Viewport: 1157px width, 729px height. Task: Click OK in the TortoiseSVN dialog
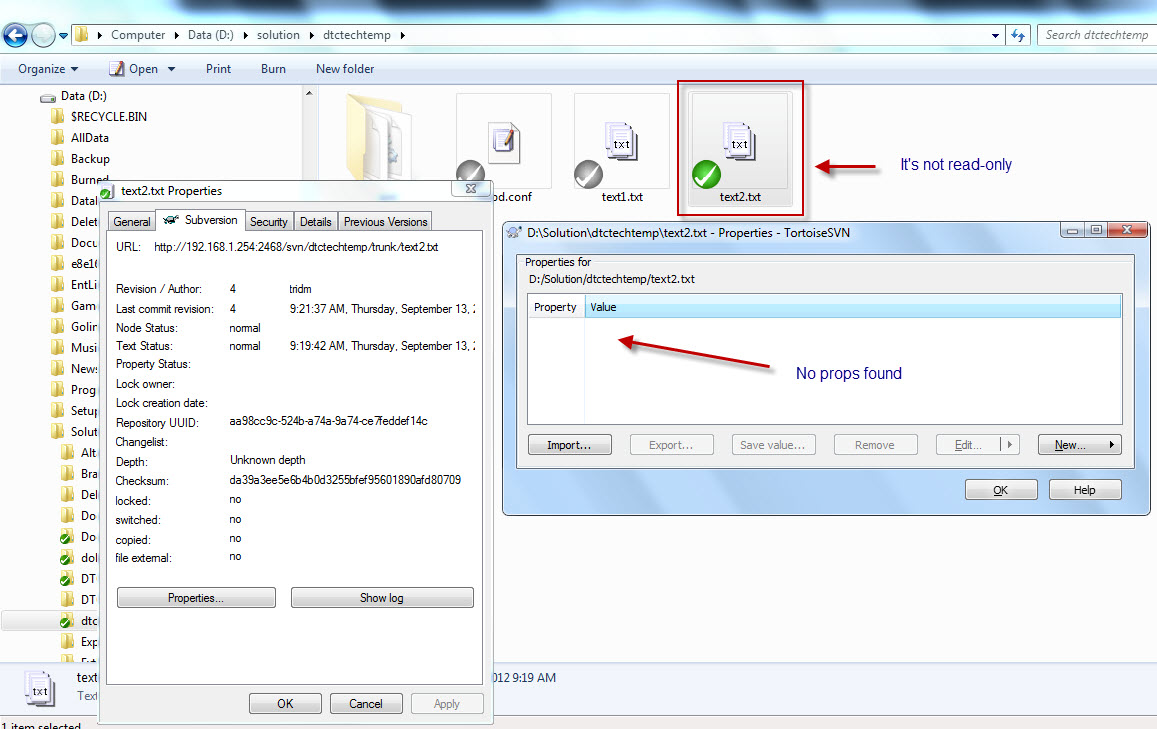tap(1001, 490)
